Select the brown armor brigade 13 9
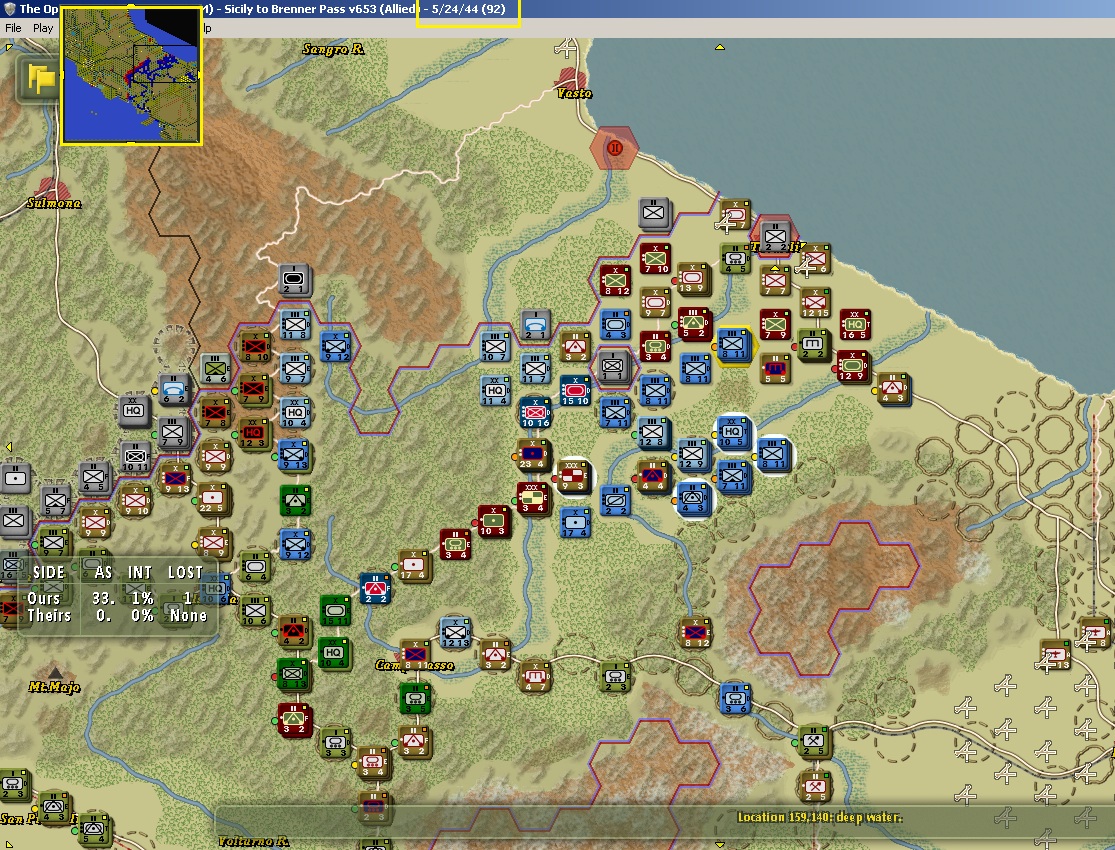This screenshot has width=1115, height=850. [x=692, y=279]
